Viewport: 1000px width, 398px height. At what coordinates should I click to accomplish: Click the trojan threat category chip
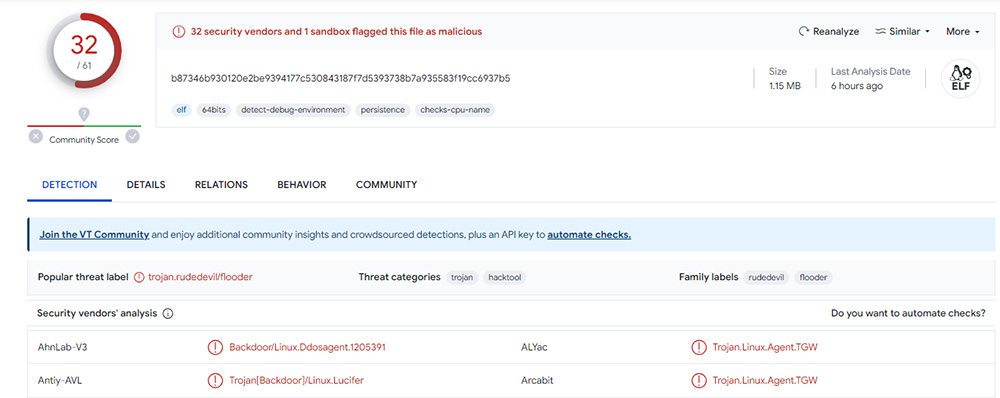pos(462,277)
